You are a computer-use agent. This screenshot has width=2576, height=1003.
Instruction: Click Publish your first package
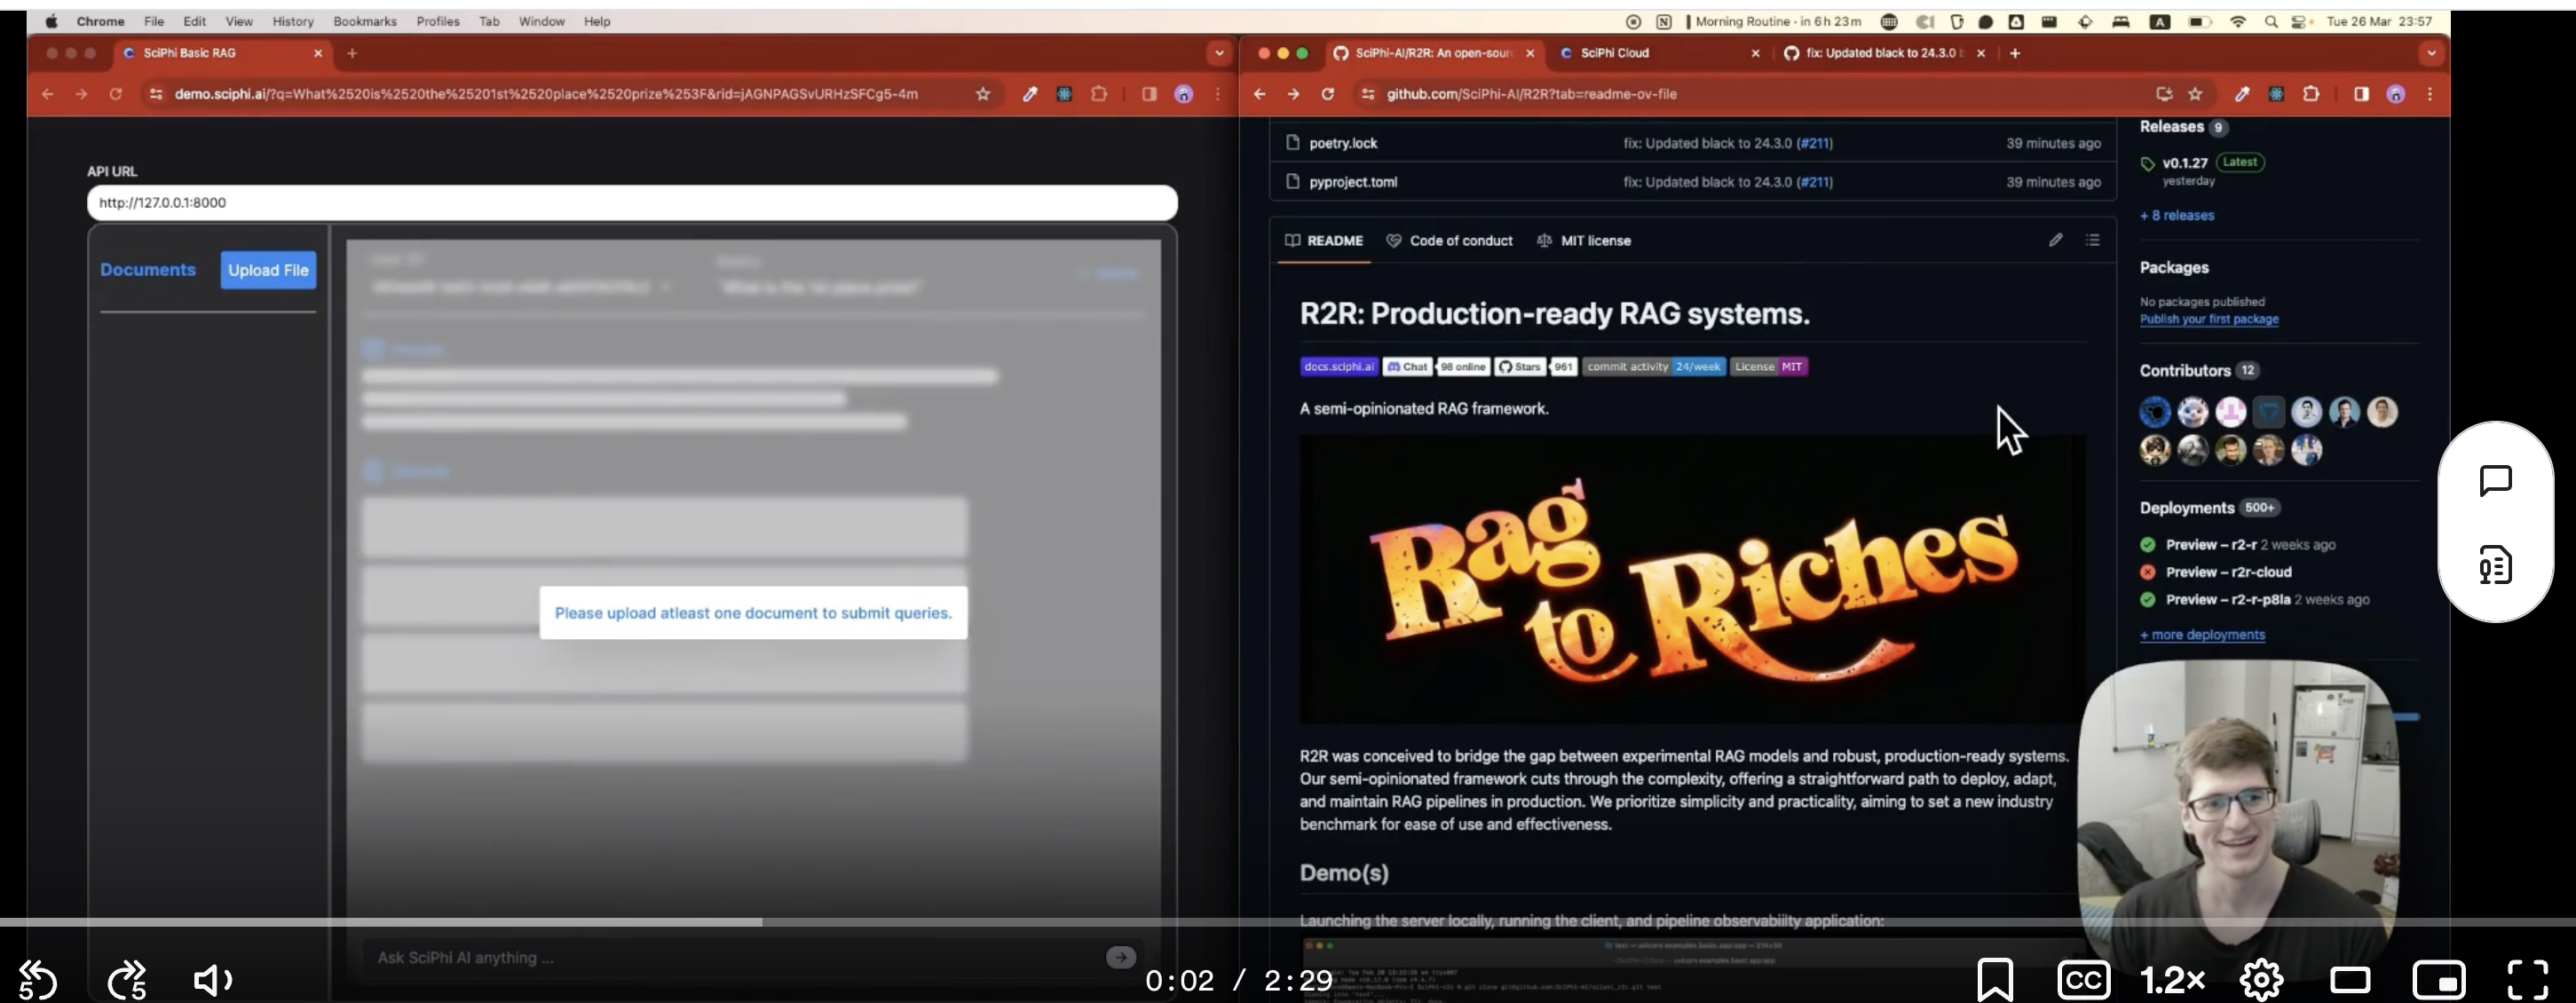click(x=2209, y=320)
